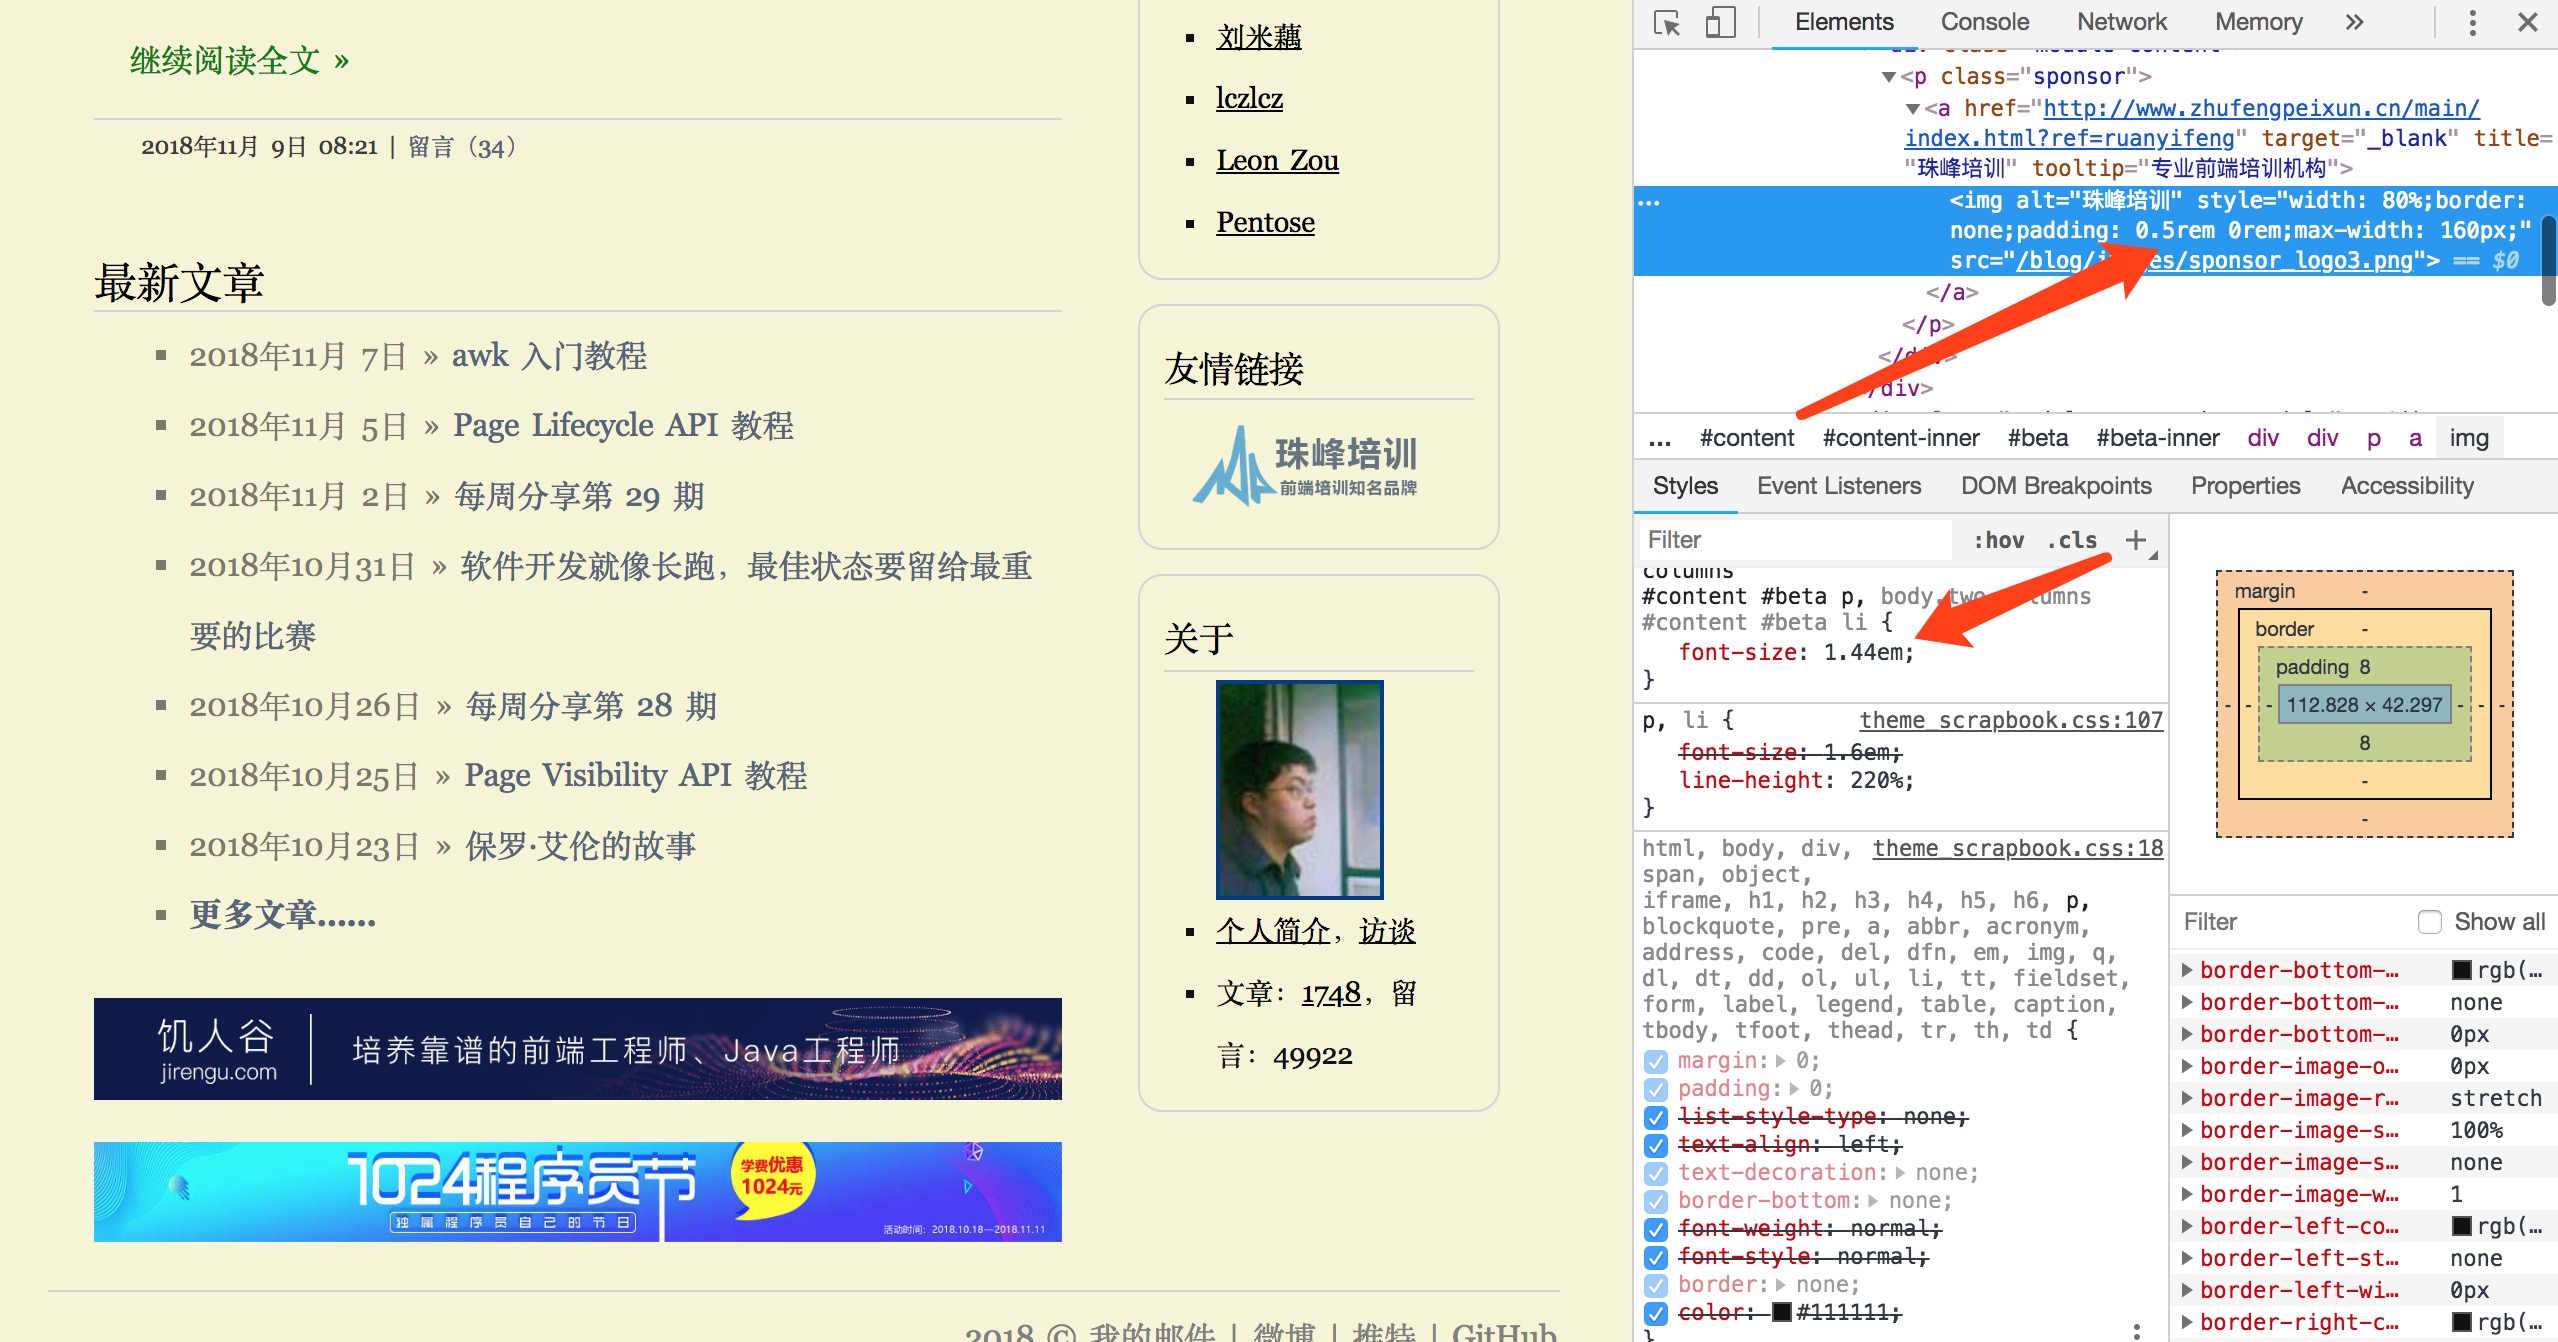Open DevTools three-dot customize menu
Image resolution: width=2558 pixels, height=1342 pixels.
(2472, 22)
